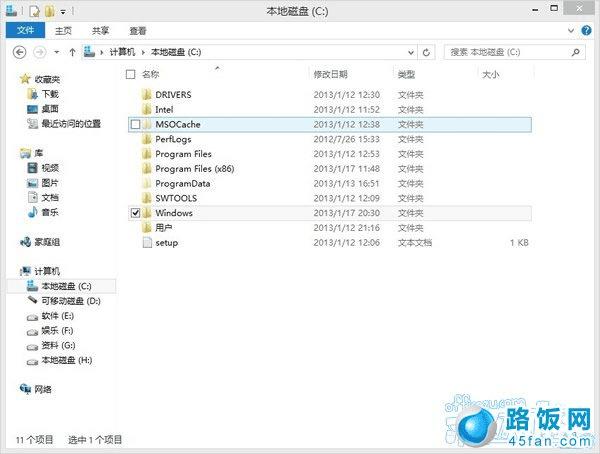Click the 桌面 icon in sidebar
Viewport: 600px width, 454px height.
point(33,109)
